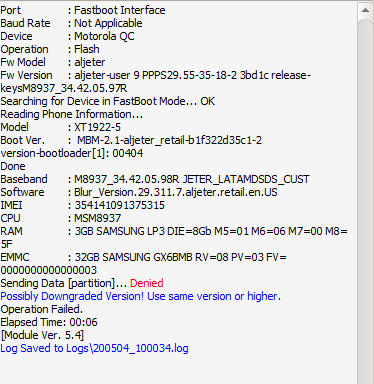Select the 'Operation Failed.' line

tap(42, 309)
